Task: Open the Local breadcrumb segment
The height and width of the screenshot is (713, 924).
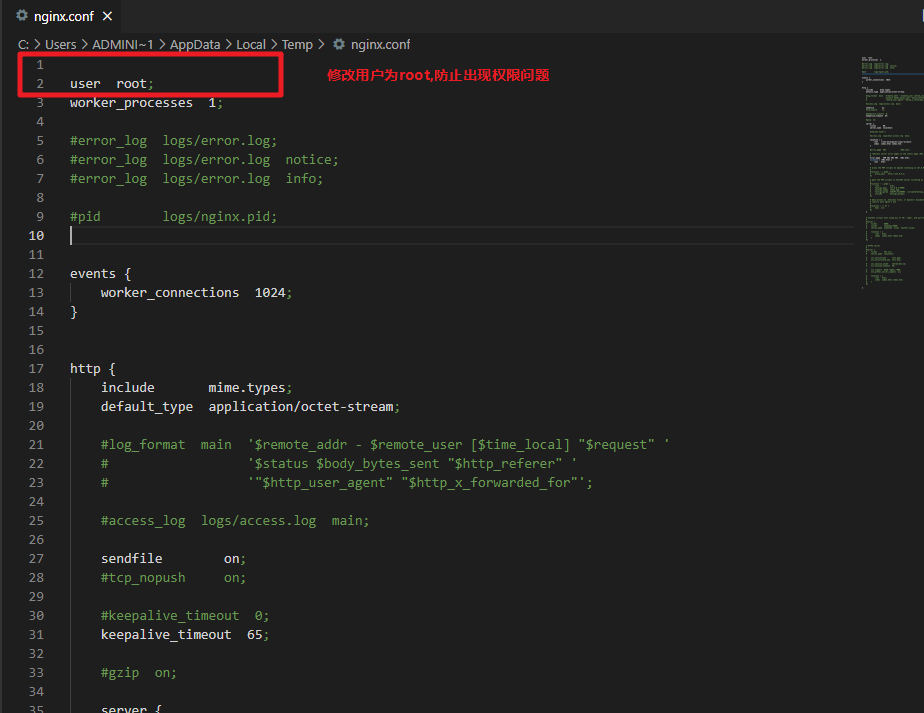Action: click(251, 45)
